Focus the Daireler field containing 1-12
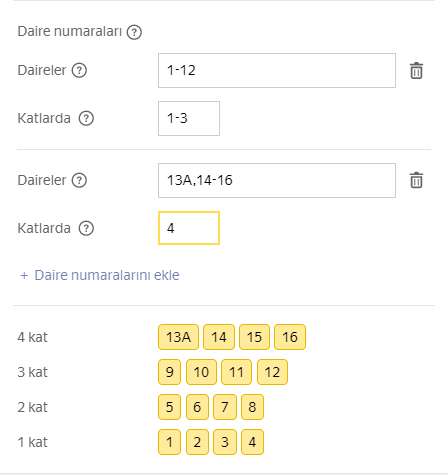 [277, 70]
